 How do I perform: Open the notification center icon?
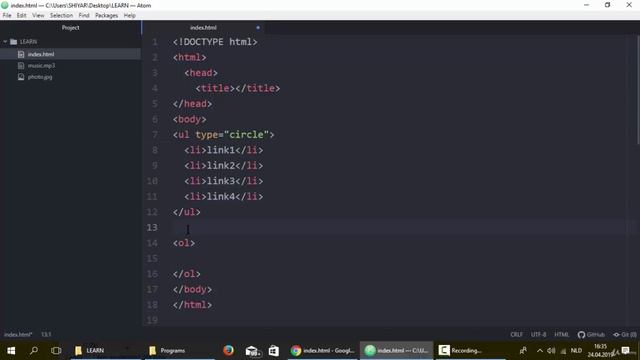(x=626, y=351)
